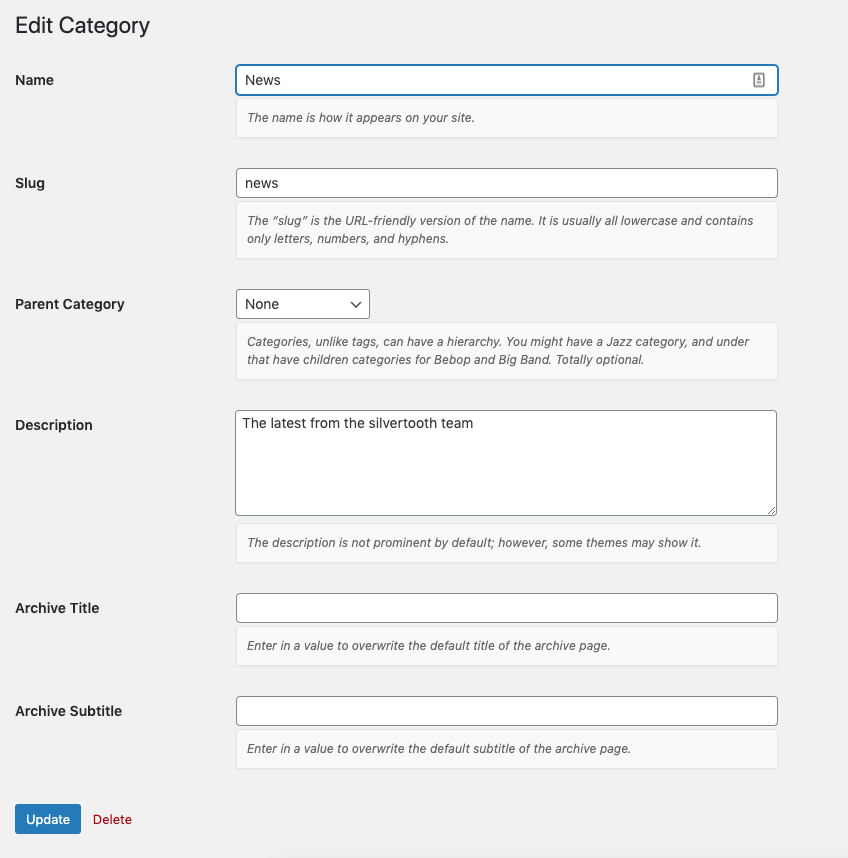
Task: Click the red Delete link
Action: click(x=112, y=819)
